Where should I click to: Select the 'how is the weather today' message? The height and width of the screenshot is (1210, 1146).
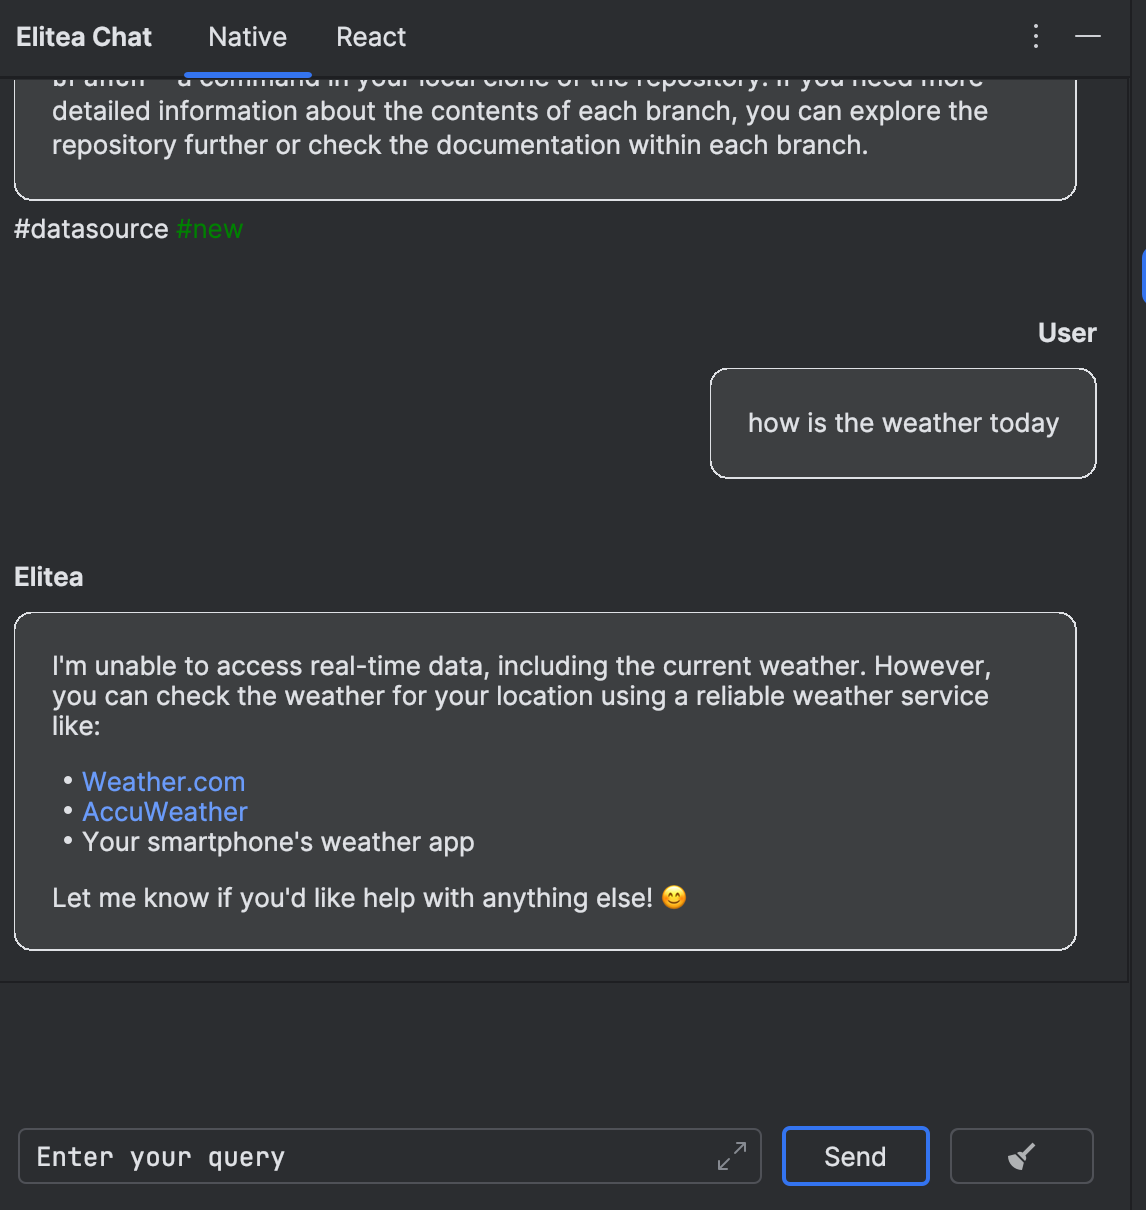[x=903, y=423]
